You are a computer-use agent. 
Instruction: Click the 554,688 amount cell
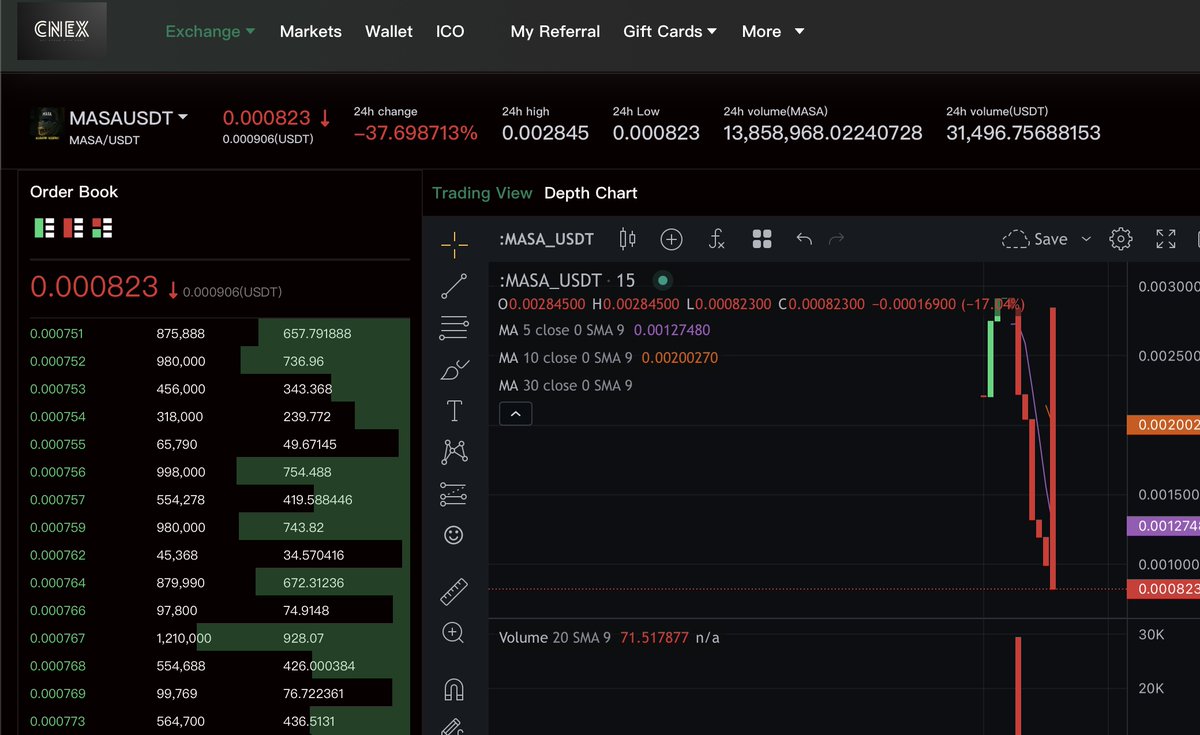coord(181,666)
